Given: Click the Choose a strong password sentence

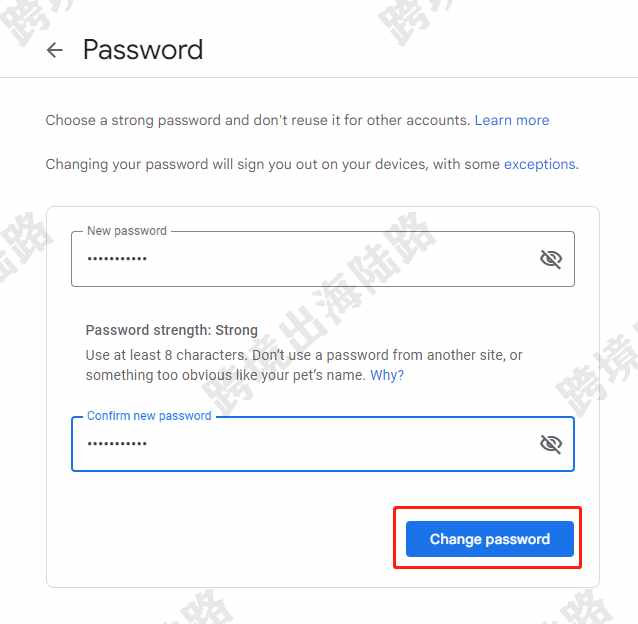Looking at the screenshot, I should click(258, 120).
